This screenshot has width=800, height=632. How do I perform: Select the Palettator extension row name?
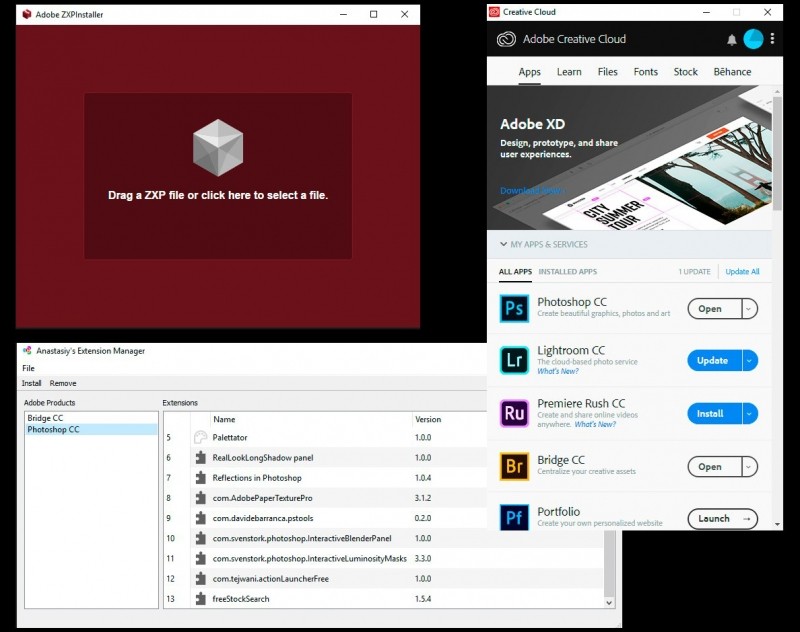tap(230, 438)
